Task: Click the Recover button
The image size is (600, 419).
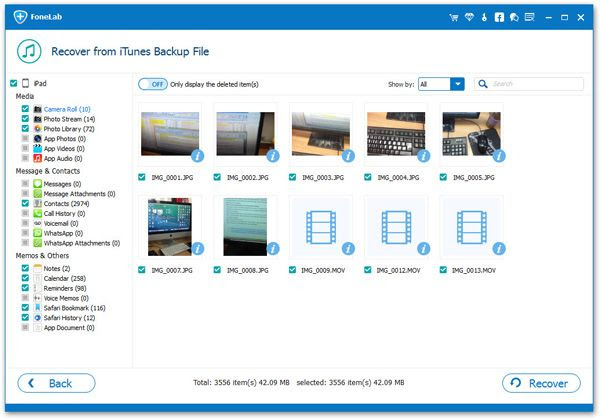Action: coord(541,383)
